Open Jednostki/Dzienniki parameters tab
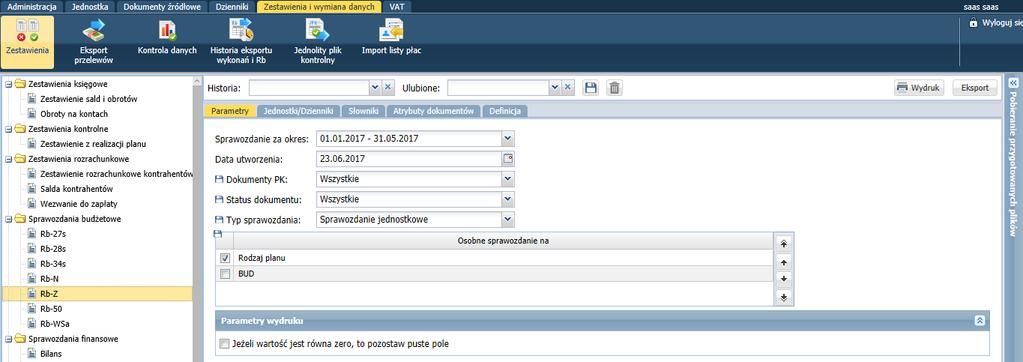This screenshot has height=362, width=1023. 298,112
